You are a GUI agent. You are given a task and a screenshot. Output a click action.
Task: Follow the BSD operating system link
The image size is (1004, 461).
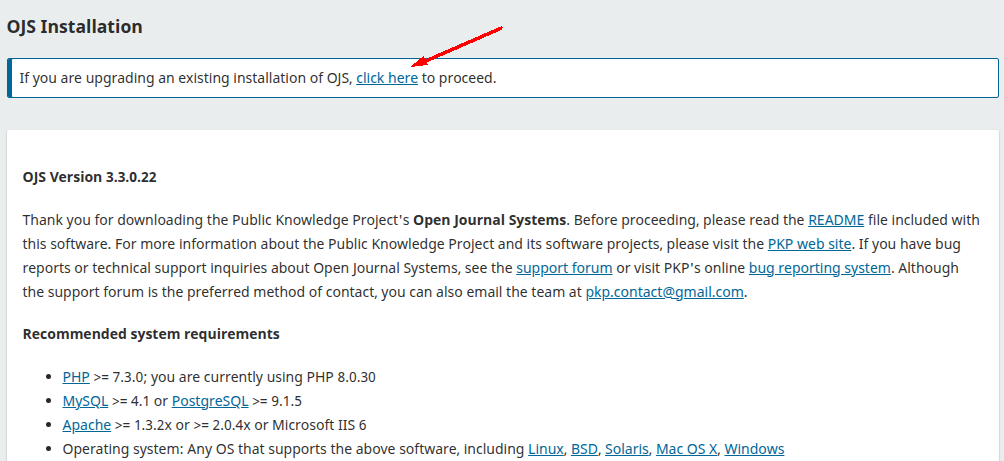(585, 449)
